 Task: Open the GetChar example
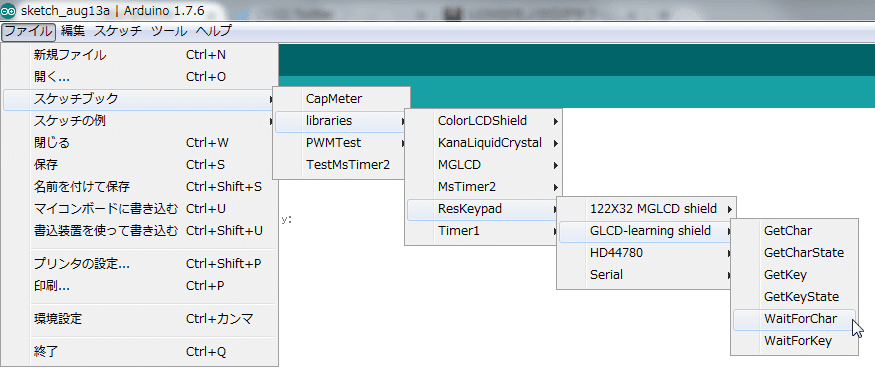point(795,231)
